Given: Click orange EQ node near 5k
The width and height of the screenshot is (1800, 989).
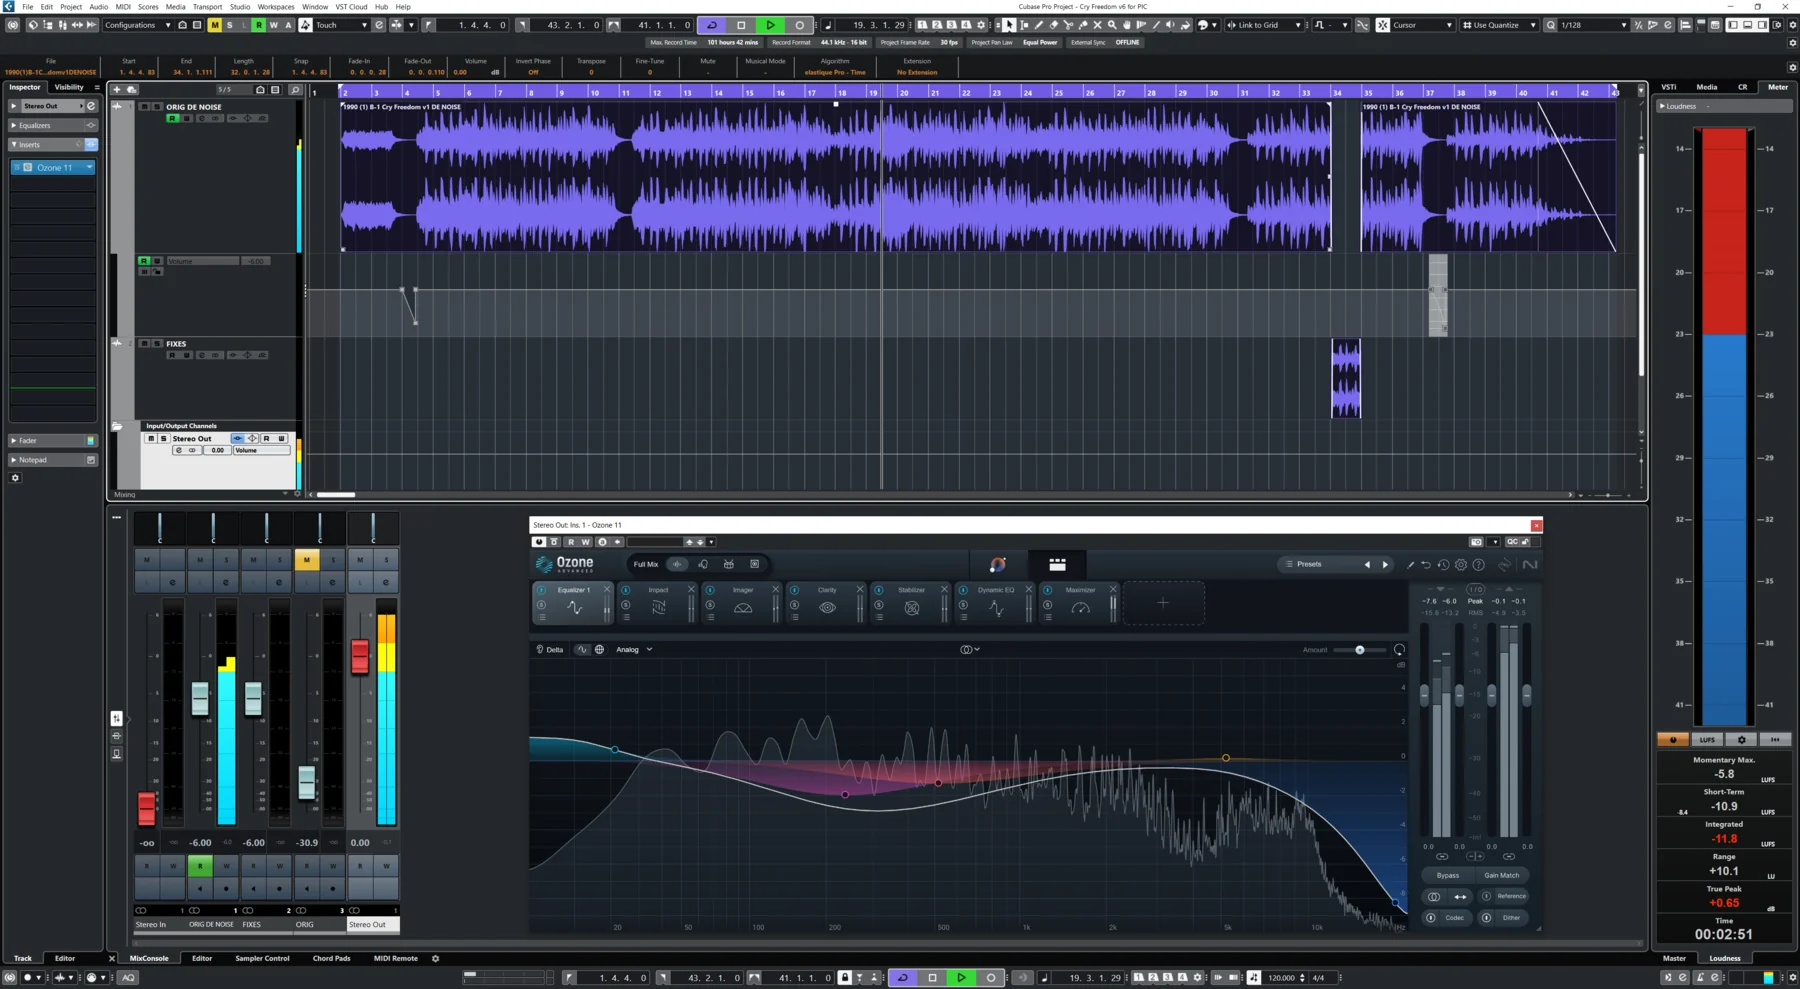Looking at the screenshot, I should pos(1226,758).
